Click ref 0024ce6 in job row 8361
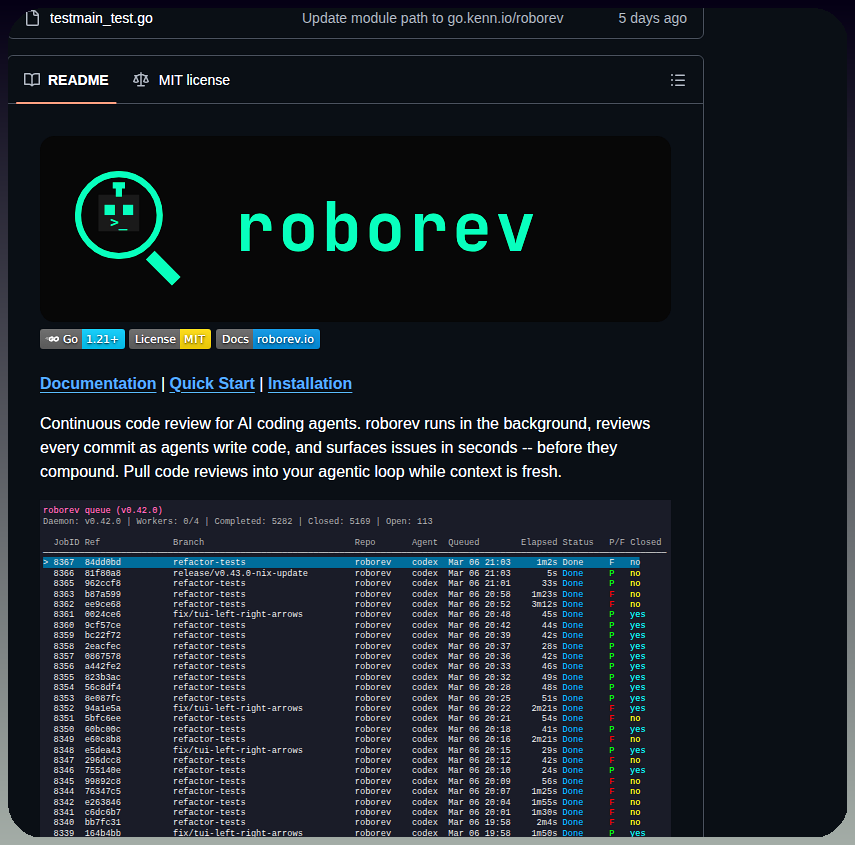This screenshot has width=855, height=845. [x=103, y=614]
